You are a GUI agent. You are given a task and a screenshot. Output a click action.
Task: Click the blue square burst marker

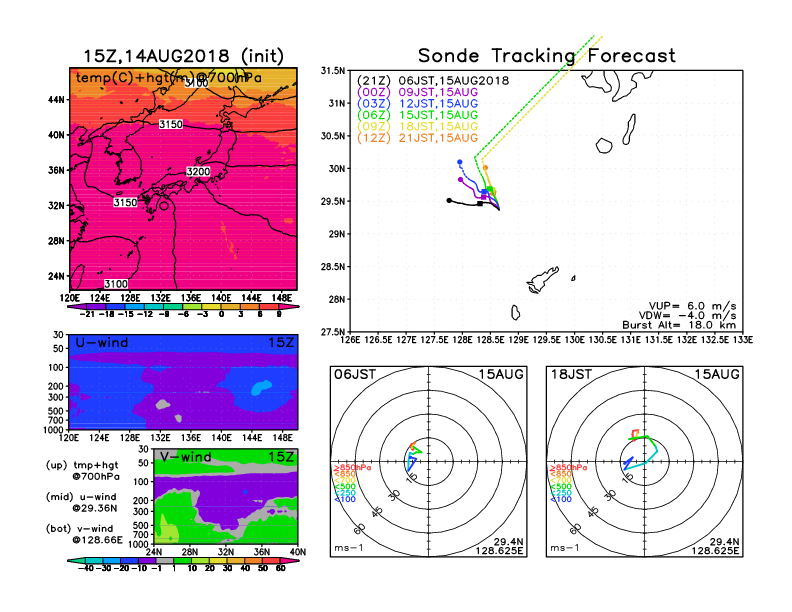tap(484, 192)
